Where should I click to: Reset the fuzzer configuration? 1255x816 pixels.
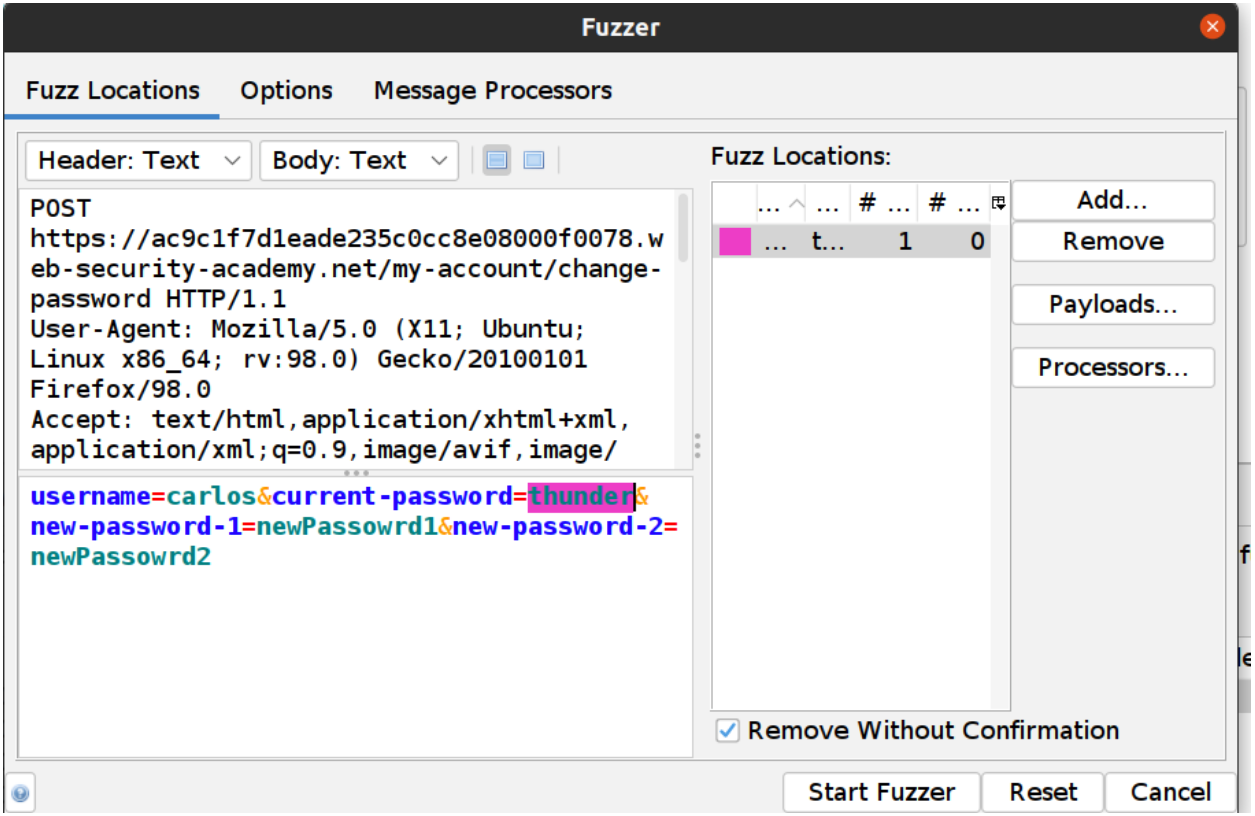(1042, 792)
